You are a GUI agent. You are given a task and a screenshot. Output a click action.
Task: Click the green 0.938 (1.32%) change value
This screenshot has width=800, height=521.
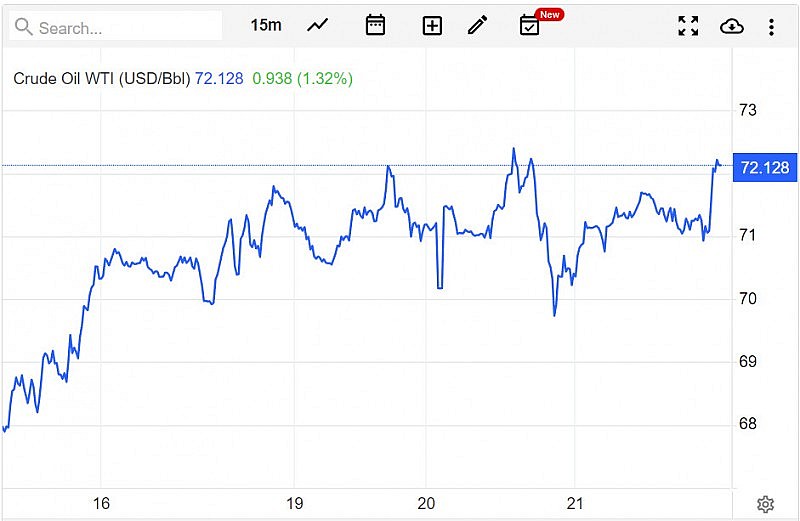coord(302,78)
